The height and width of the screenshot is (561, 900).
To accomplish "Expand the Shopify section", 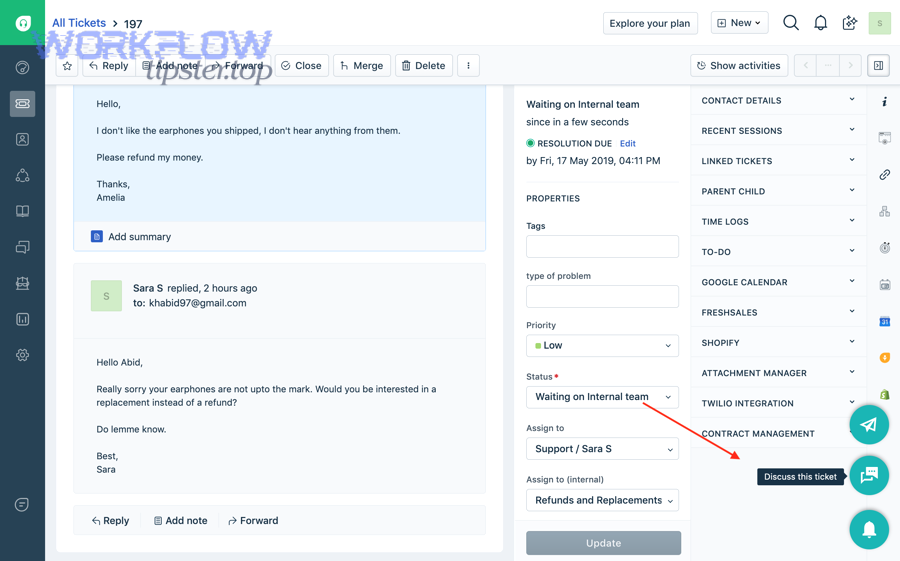I will coord(778,343).
